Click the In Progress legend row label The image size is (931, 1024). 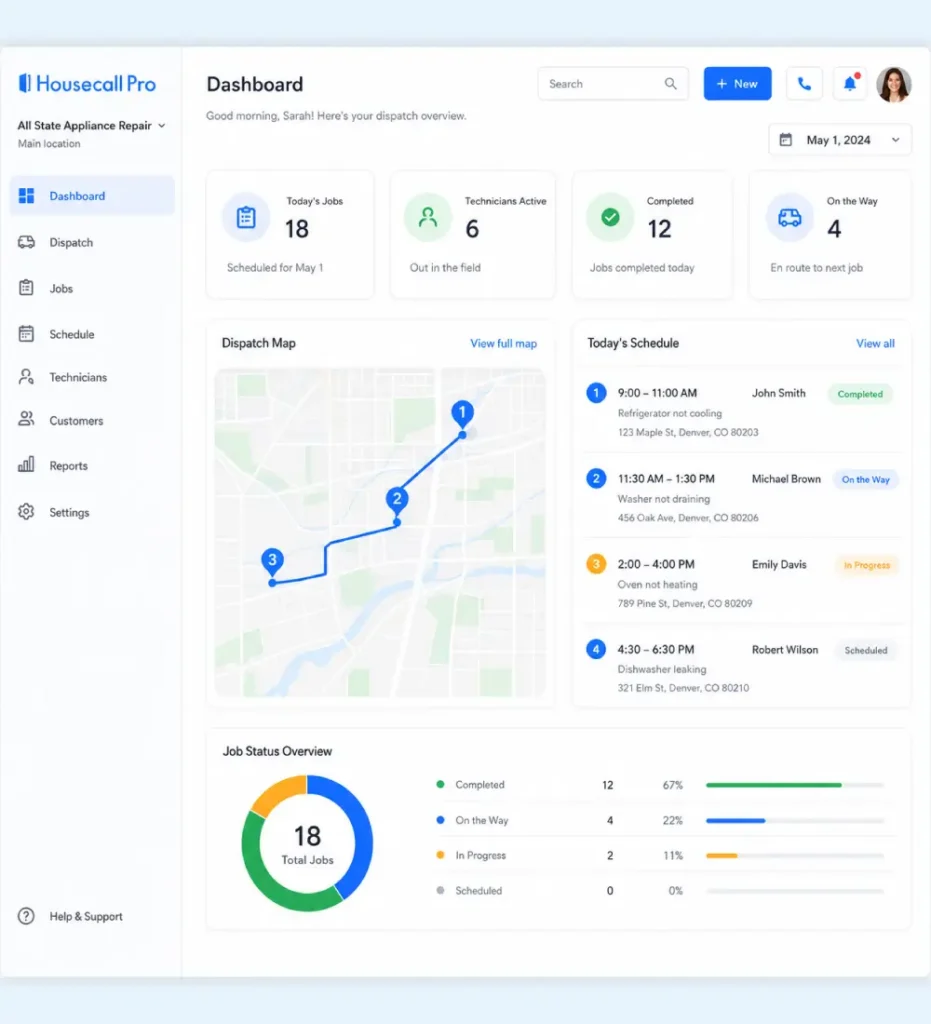click(x=481, y=856)
